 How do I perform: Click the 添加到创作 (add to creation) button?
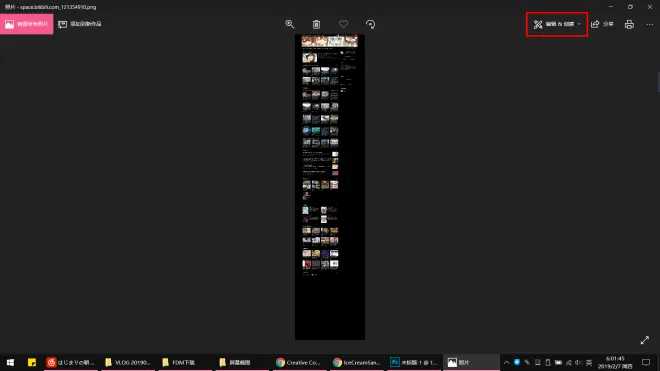click(x=80, y=24)
